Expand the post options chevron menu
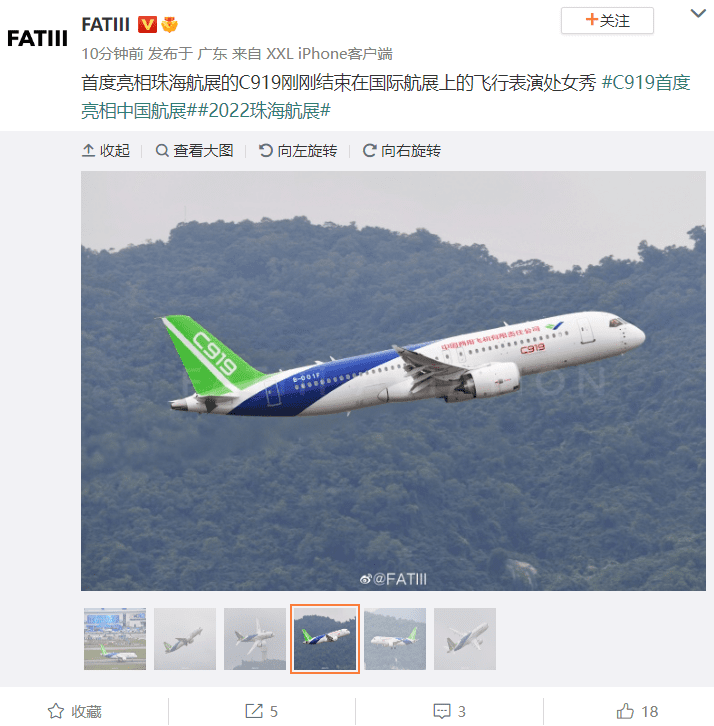This screenshot has height=726, width=714. (698, 13)
